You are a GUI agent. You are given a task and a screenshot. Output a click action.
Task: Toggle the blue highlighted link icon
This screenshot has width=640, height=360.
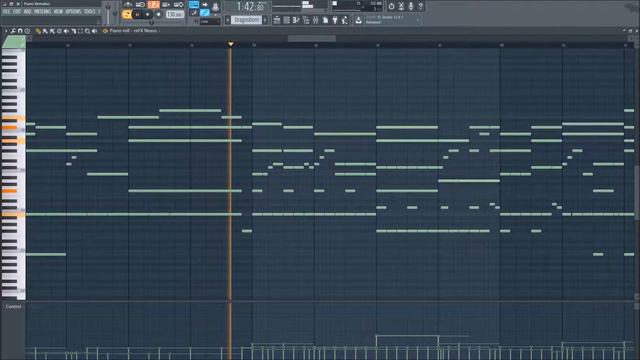point(205,13)
